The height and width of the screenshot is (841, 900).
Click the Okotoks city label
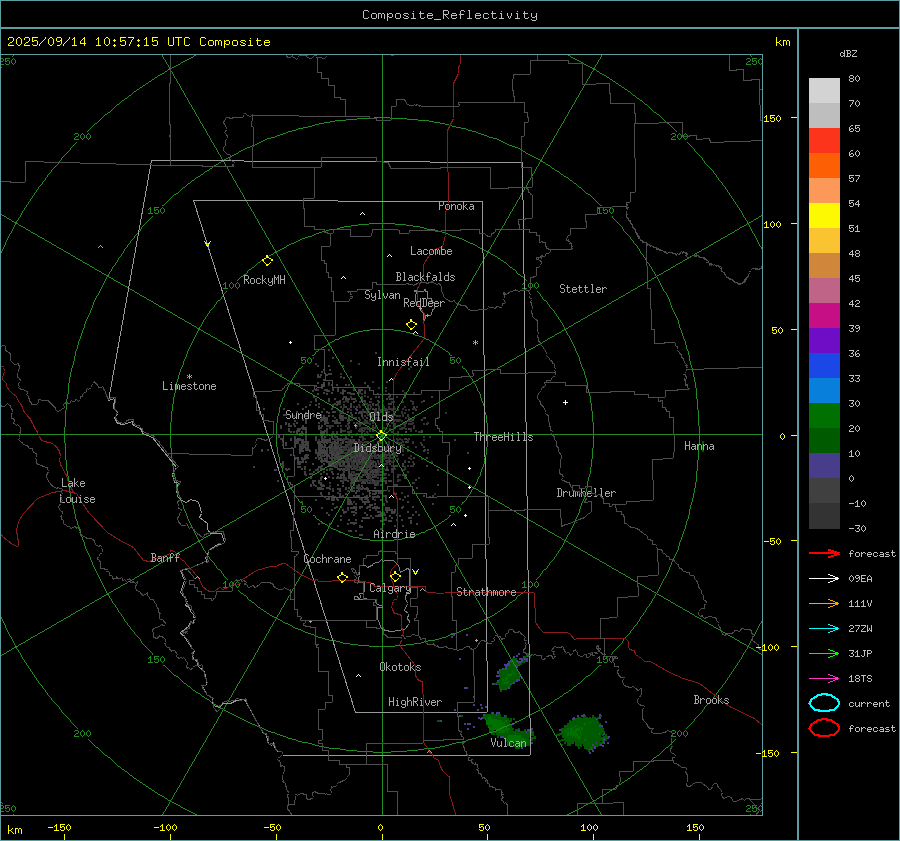tap(400, 667)
